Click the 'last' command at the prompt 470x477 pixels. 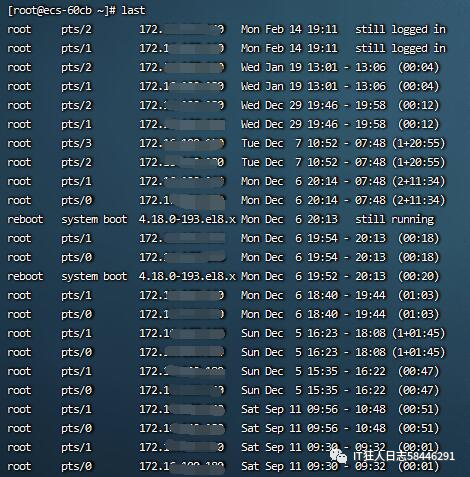[133, 10]
